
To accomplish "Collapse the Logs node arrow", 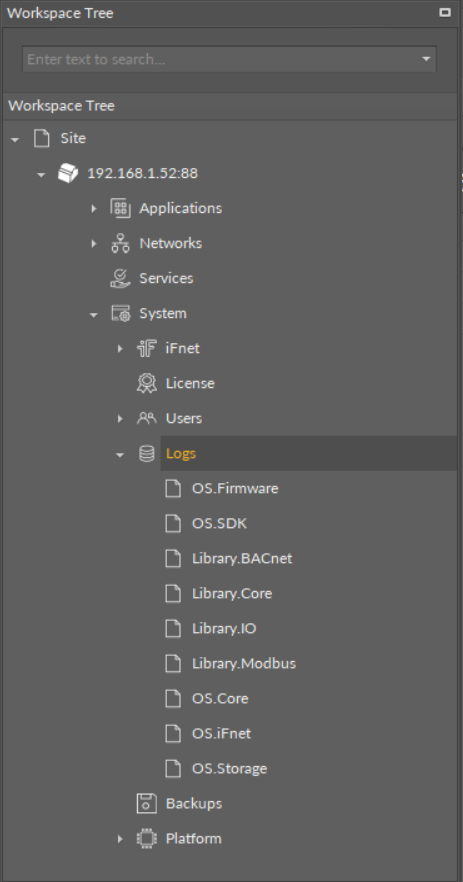I will pos(120,454).
